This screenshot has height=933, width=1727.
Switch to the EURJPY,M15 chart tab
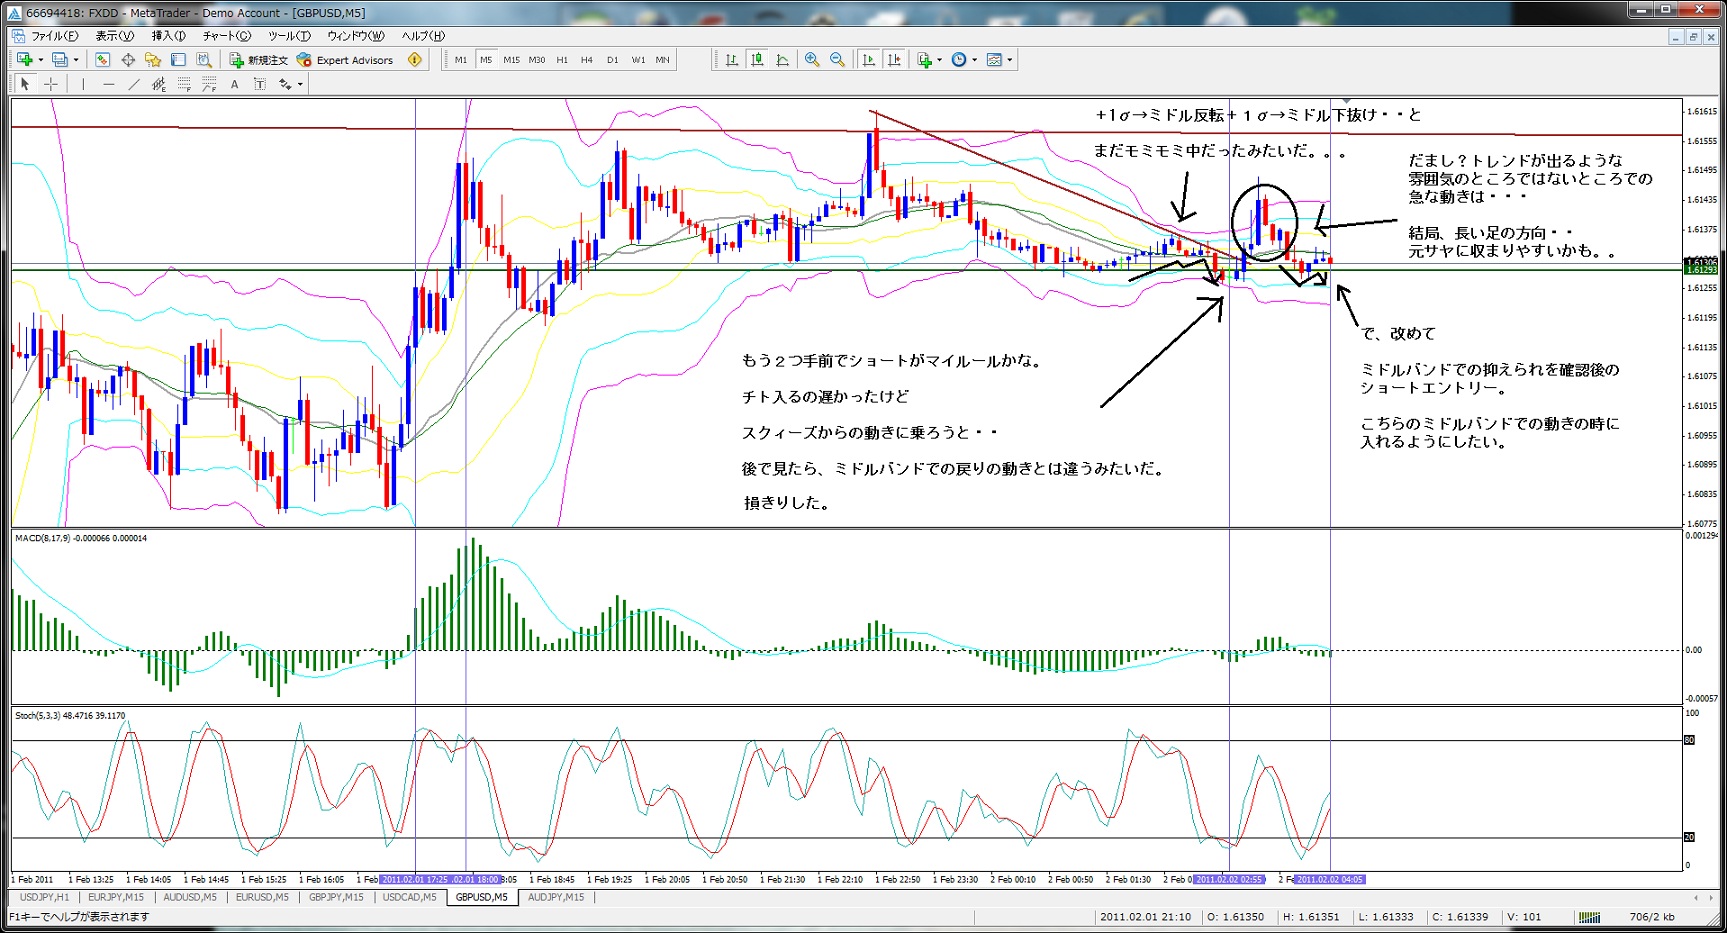[x=116, y=898]
